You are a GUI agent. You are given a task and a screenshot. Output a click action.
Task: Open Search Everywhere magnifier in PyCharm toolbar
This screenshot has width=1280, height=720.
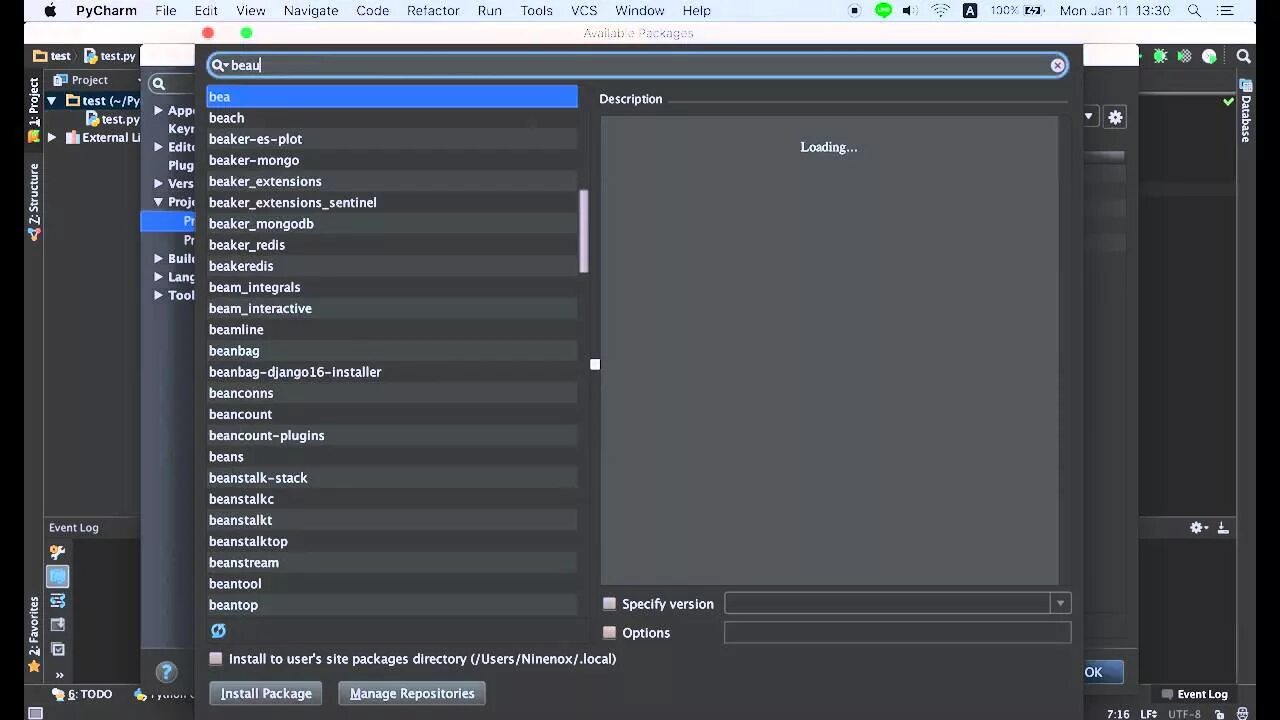coord(1243,56)
